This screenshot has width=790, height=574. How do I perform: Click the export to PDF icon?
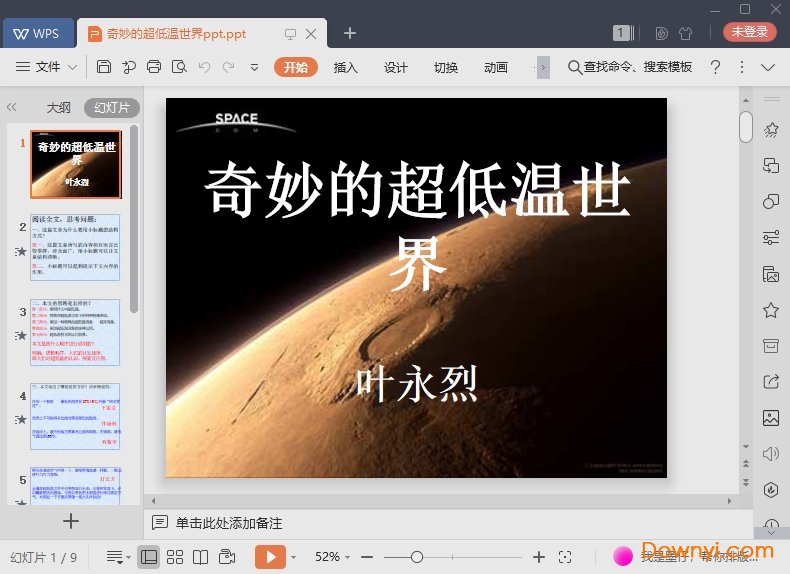(129, 67)
